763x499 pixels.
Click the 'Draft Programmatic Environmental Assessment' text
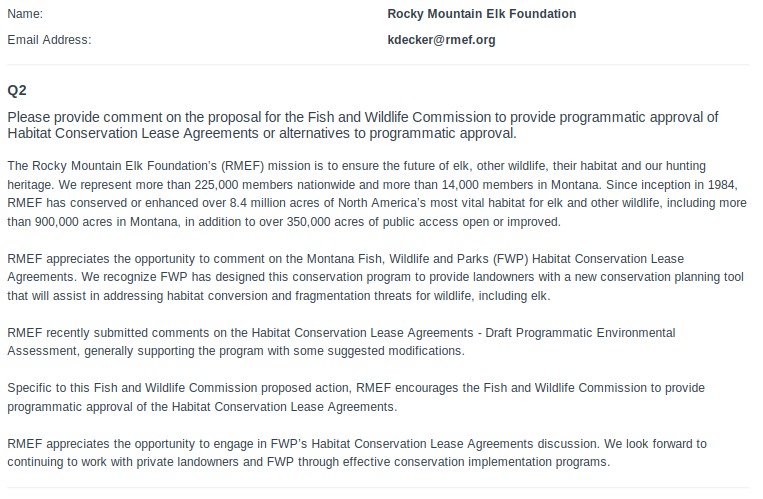point(580,333)
